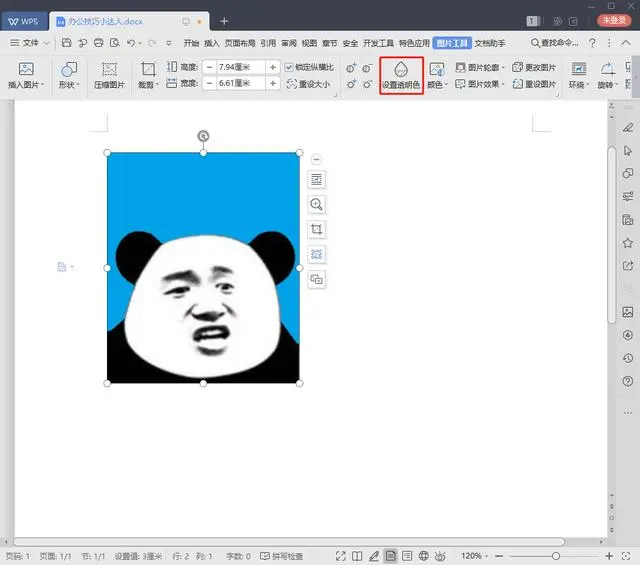This screenshot has width=640, height=565.
Task: Switch to web layout globe view
Action: coord(424,556)
